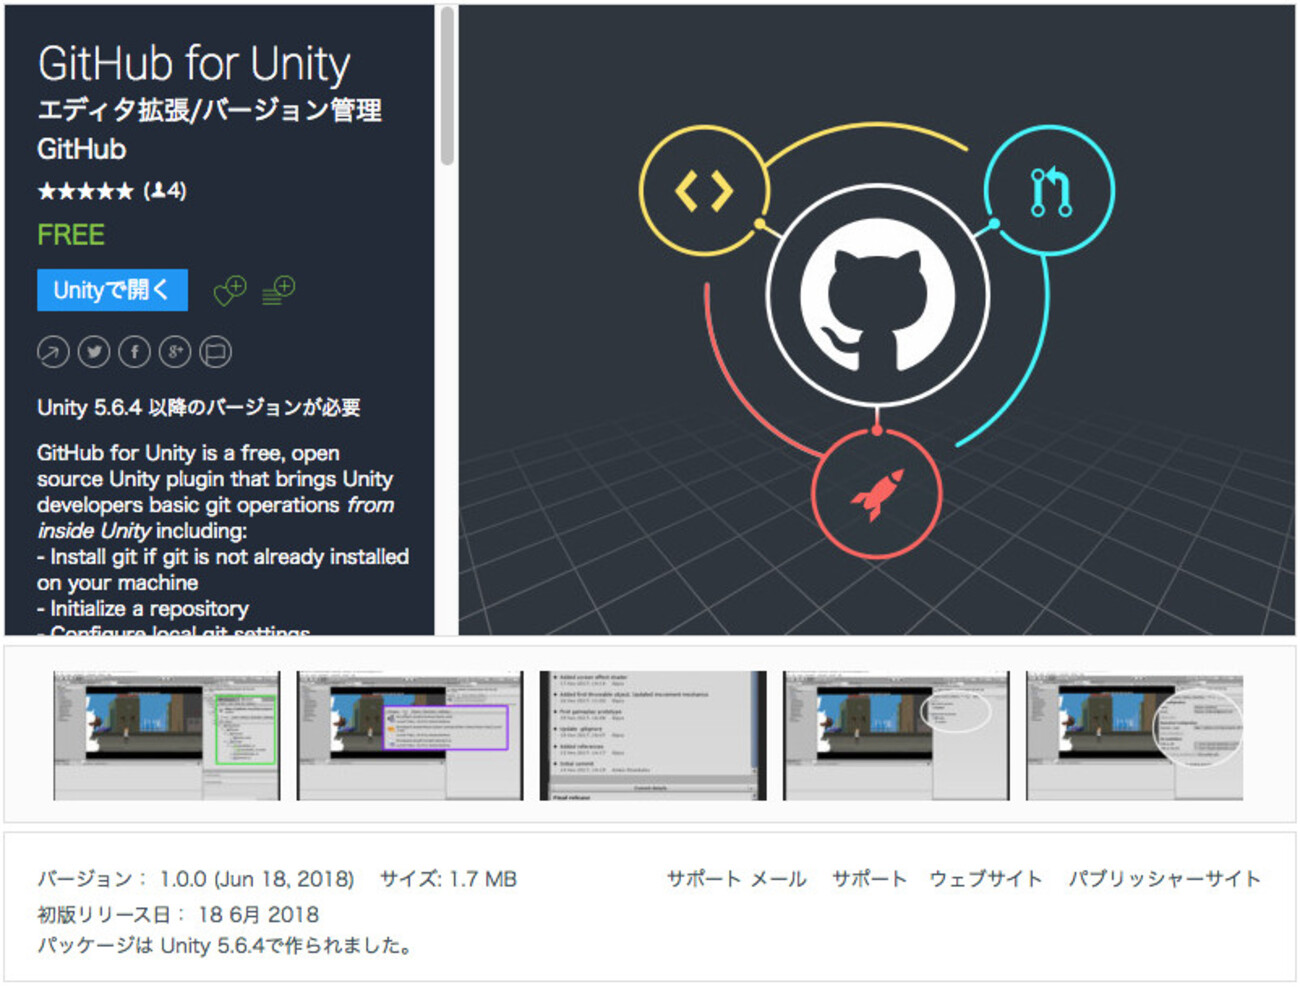This screenshot has height=987, width=1300.
Task: Open the パブリッシャーサイト link
Action: pyautogui.click(x=1164, y=879)
